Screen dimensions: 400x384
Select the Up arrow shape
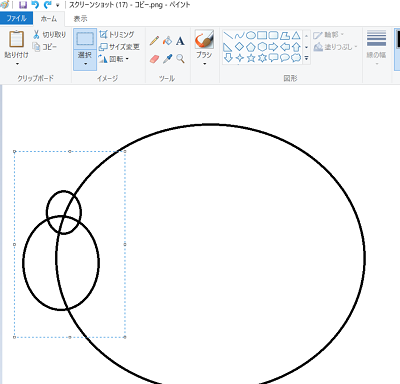pyautogui.click(x=296, y=47)
